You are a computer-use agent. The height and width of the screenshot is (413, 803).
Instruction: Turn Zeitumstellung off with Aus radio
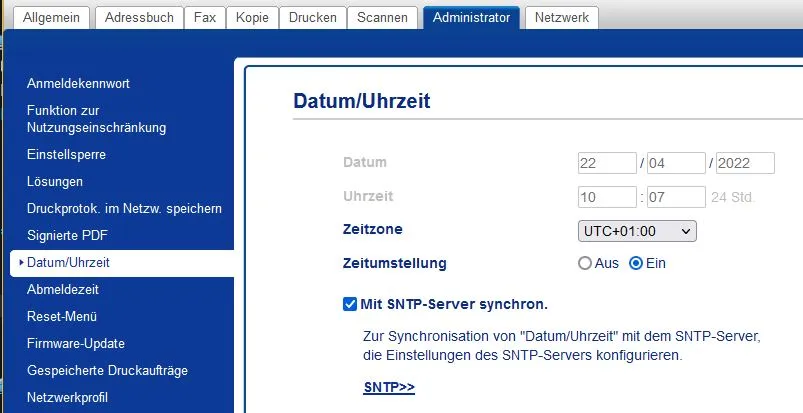coord(585,263)
